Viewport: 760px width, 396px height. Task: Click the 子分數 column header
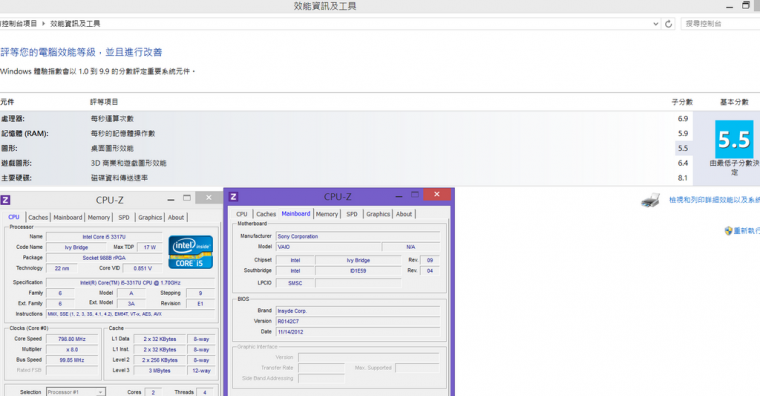682,102
